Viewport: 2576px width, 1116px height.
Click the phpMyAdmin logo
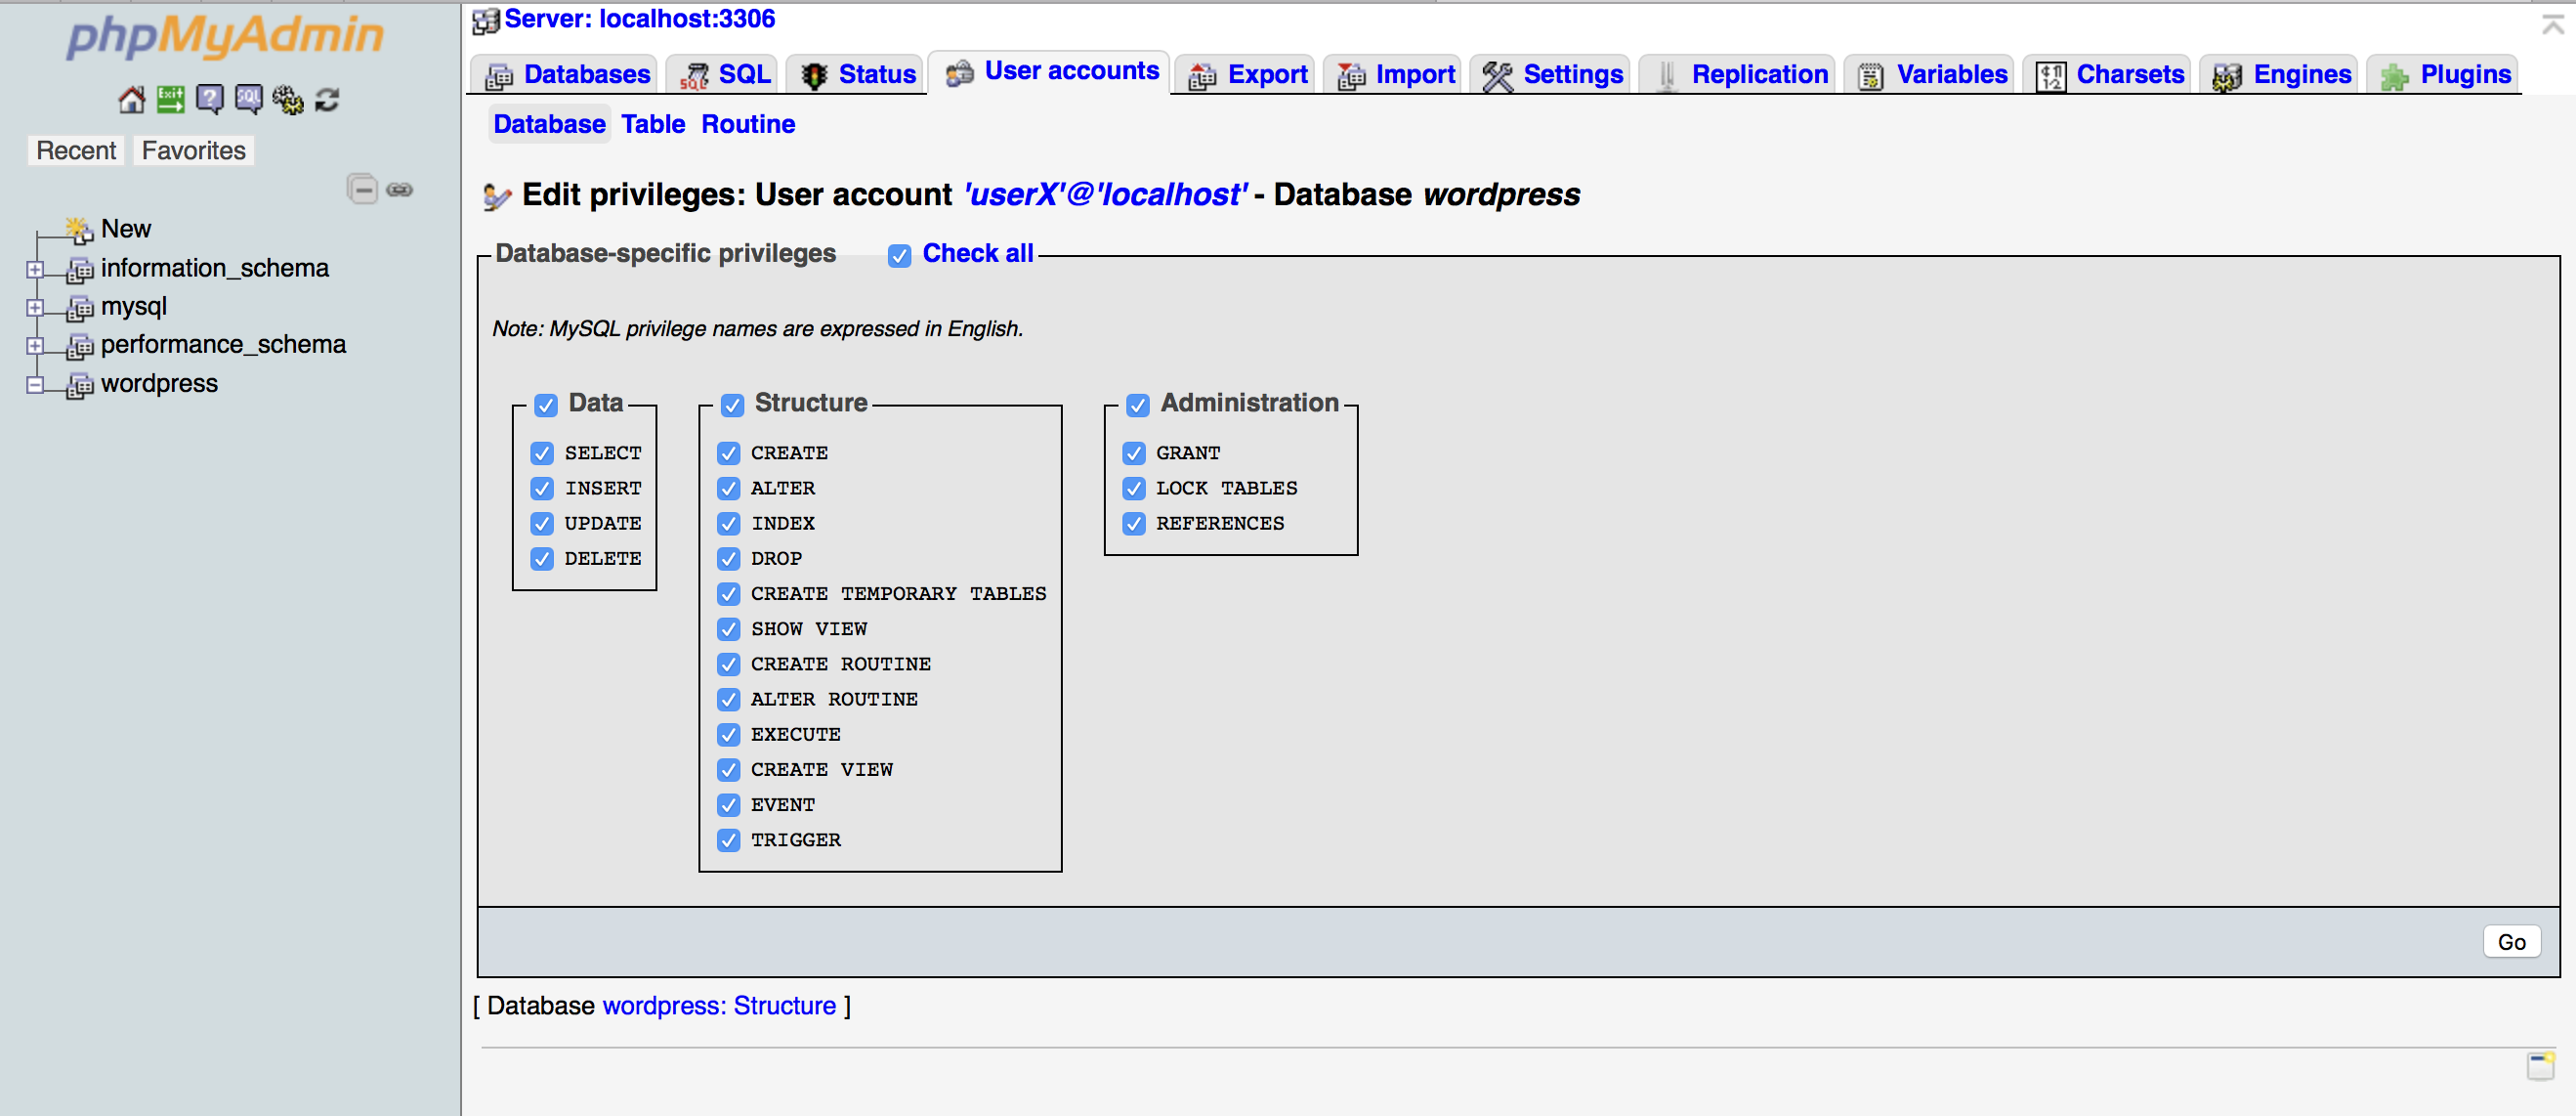[225, 36]
